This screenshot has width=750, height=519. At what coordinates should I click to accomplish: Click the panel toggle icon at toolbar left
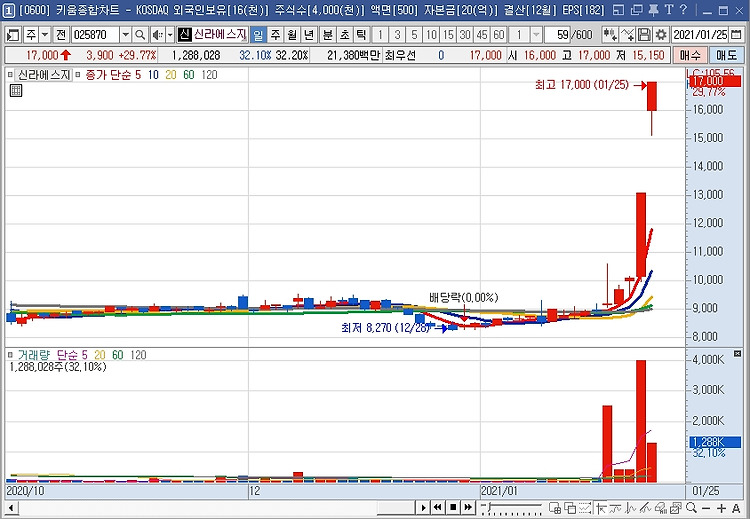tap(13, 34)
